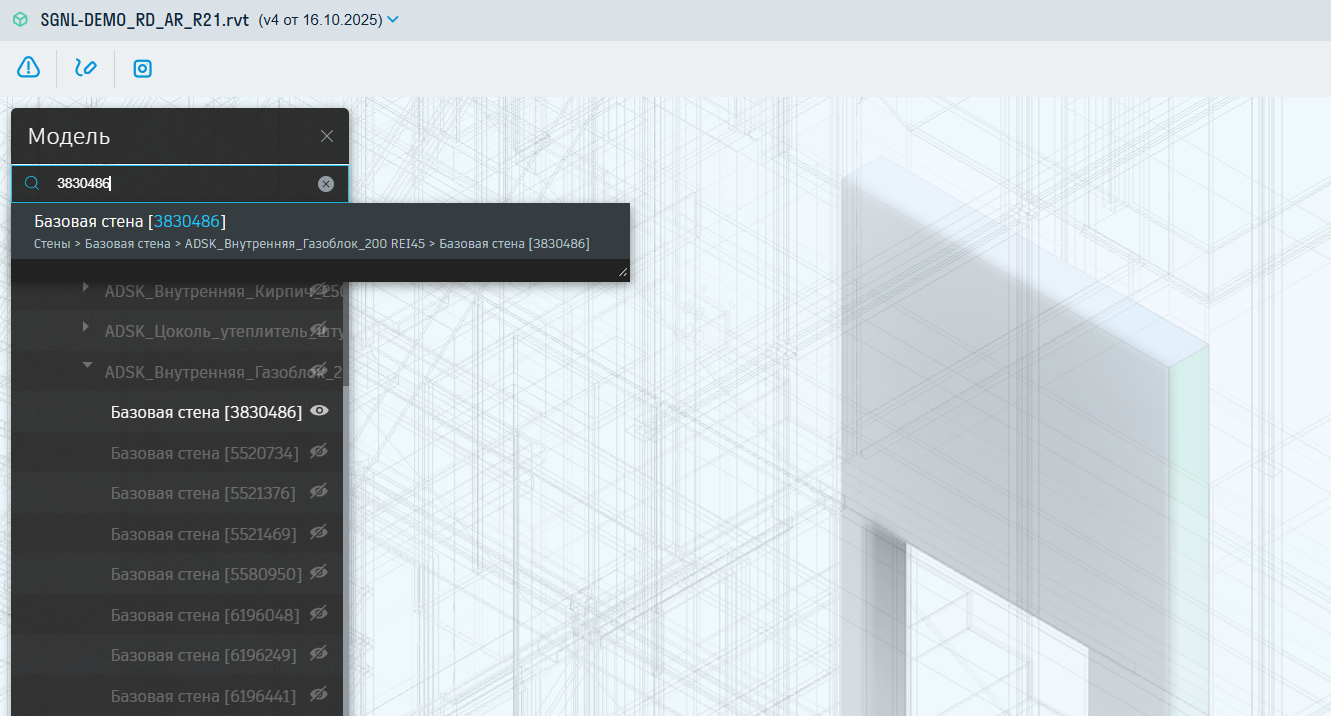Clear the search field text
The image size is (1331, 716).
326,184
